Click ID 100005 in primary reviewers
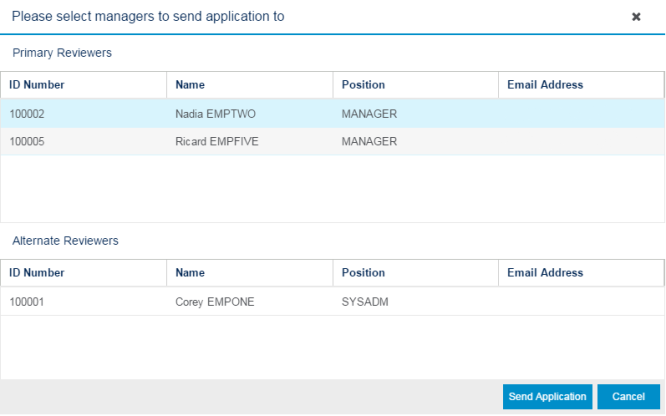 27,141
